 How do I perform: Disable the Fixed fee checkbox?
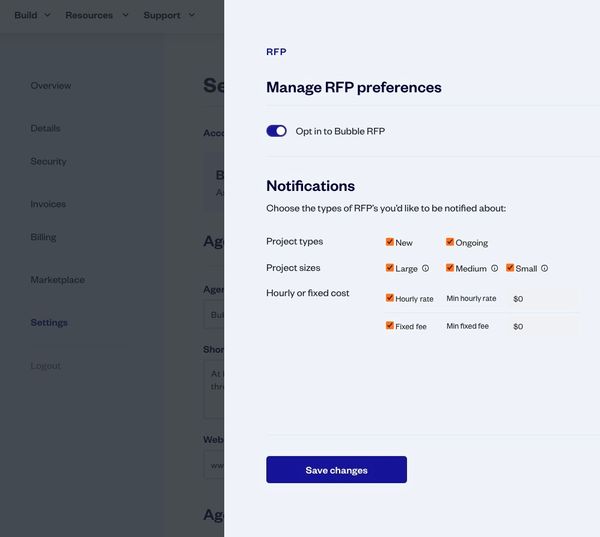point(390,326)
